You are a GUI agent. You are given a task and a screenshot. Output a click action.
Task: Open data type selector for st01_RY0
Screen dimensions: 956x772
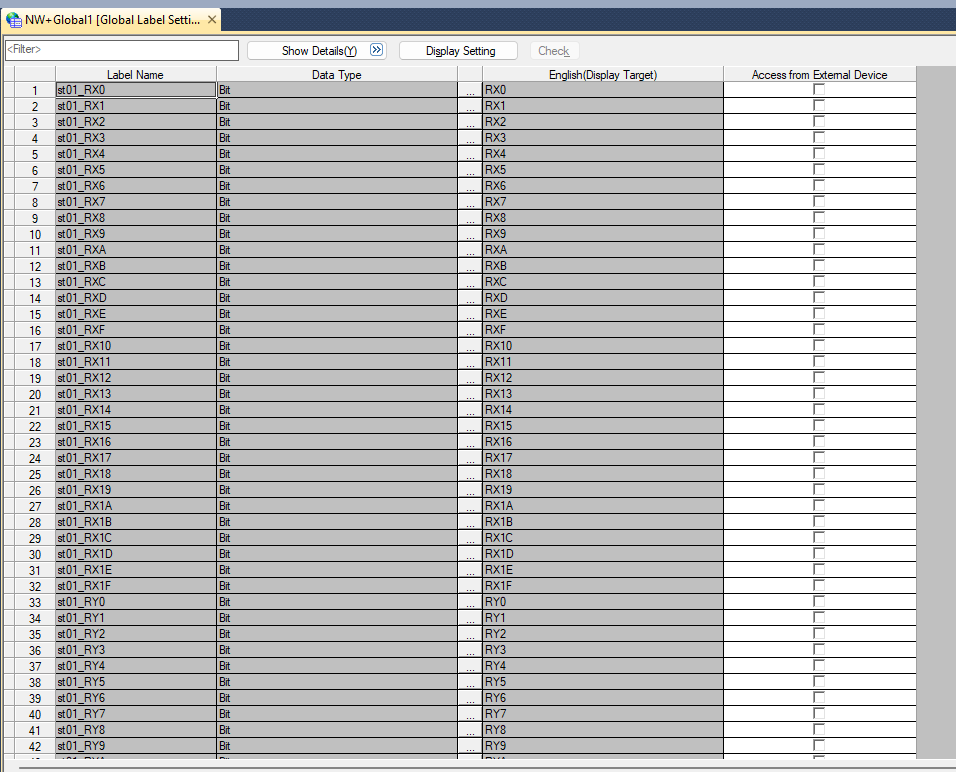[469, 602]
